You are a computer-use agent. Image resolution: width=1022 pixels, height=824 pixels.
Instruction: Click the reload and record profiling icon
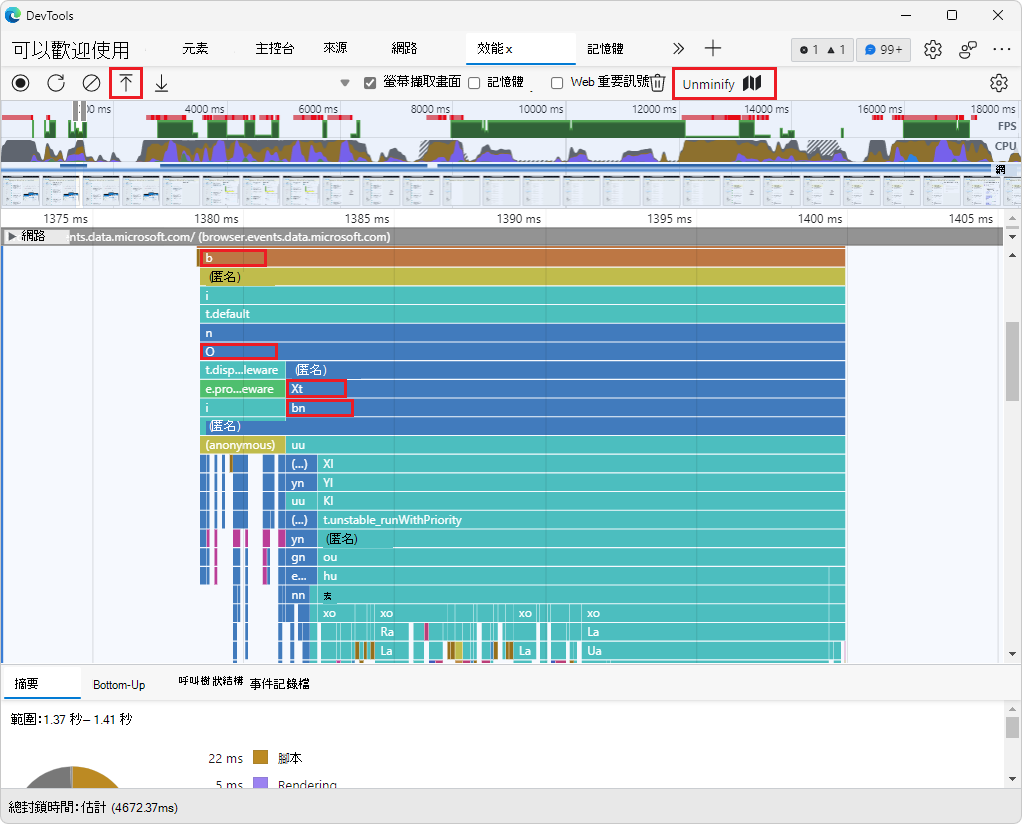(x=56, y=83)
